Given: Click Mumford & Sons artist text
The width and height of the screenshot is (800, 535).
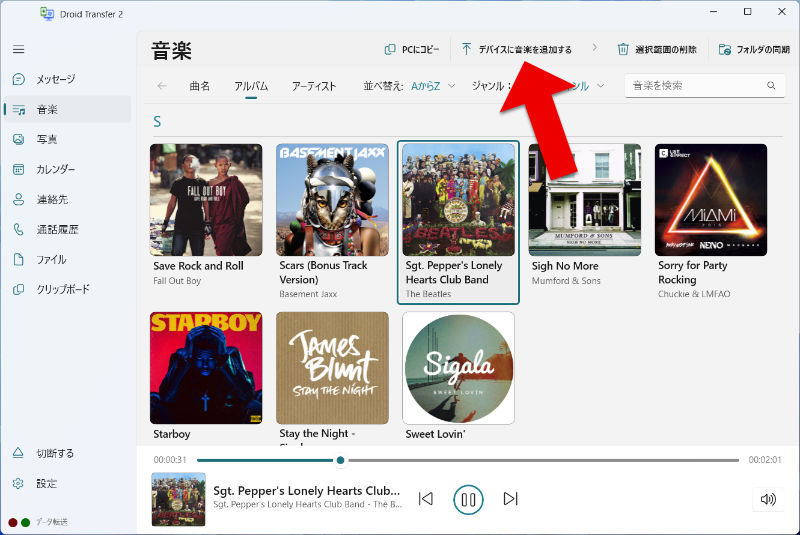Looking at the screenshot, I should [x=566, y=281].
